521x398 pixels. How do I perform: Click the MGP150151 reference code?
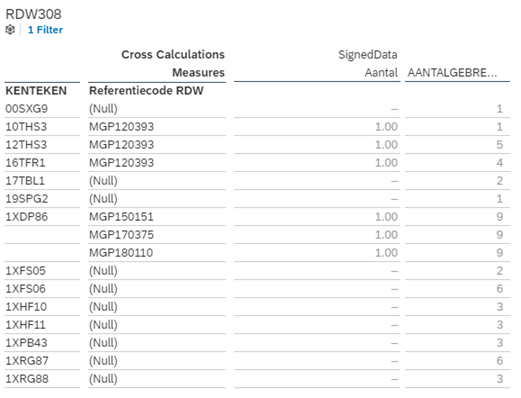coord(121,217)
